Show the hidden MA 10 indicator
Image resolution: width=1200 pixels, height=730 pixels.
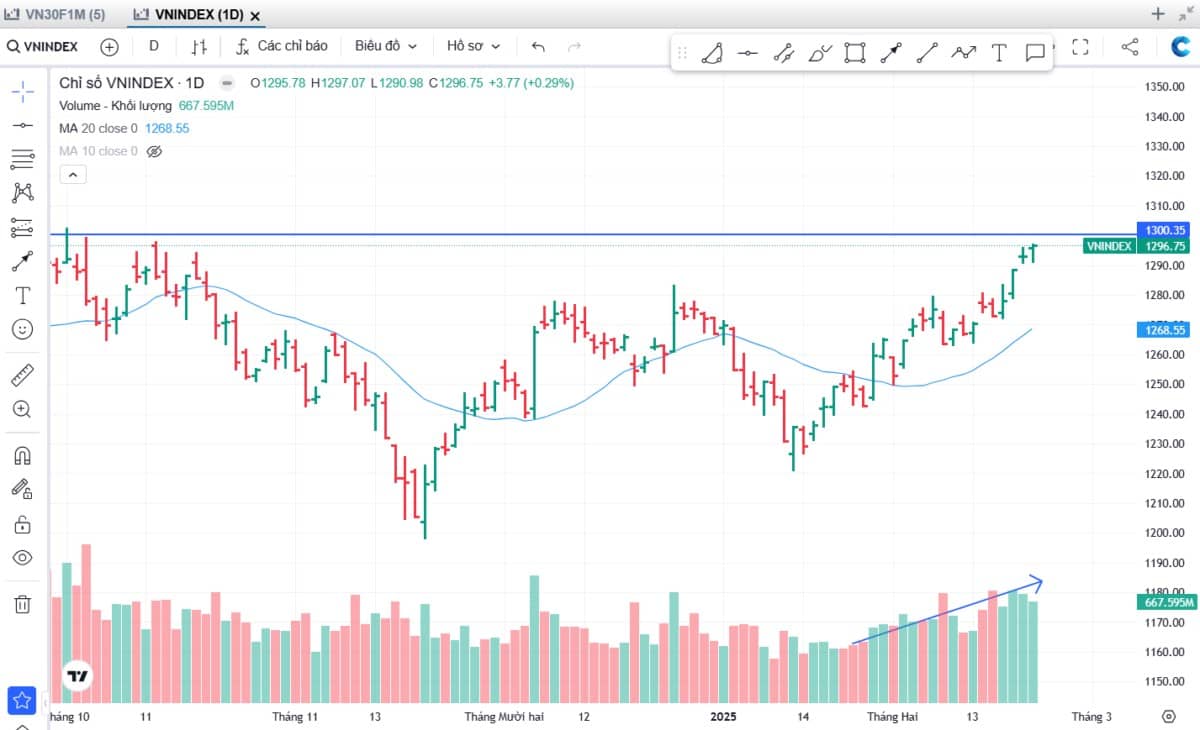click(154, 151)
